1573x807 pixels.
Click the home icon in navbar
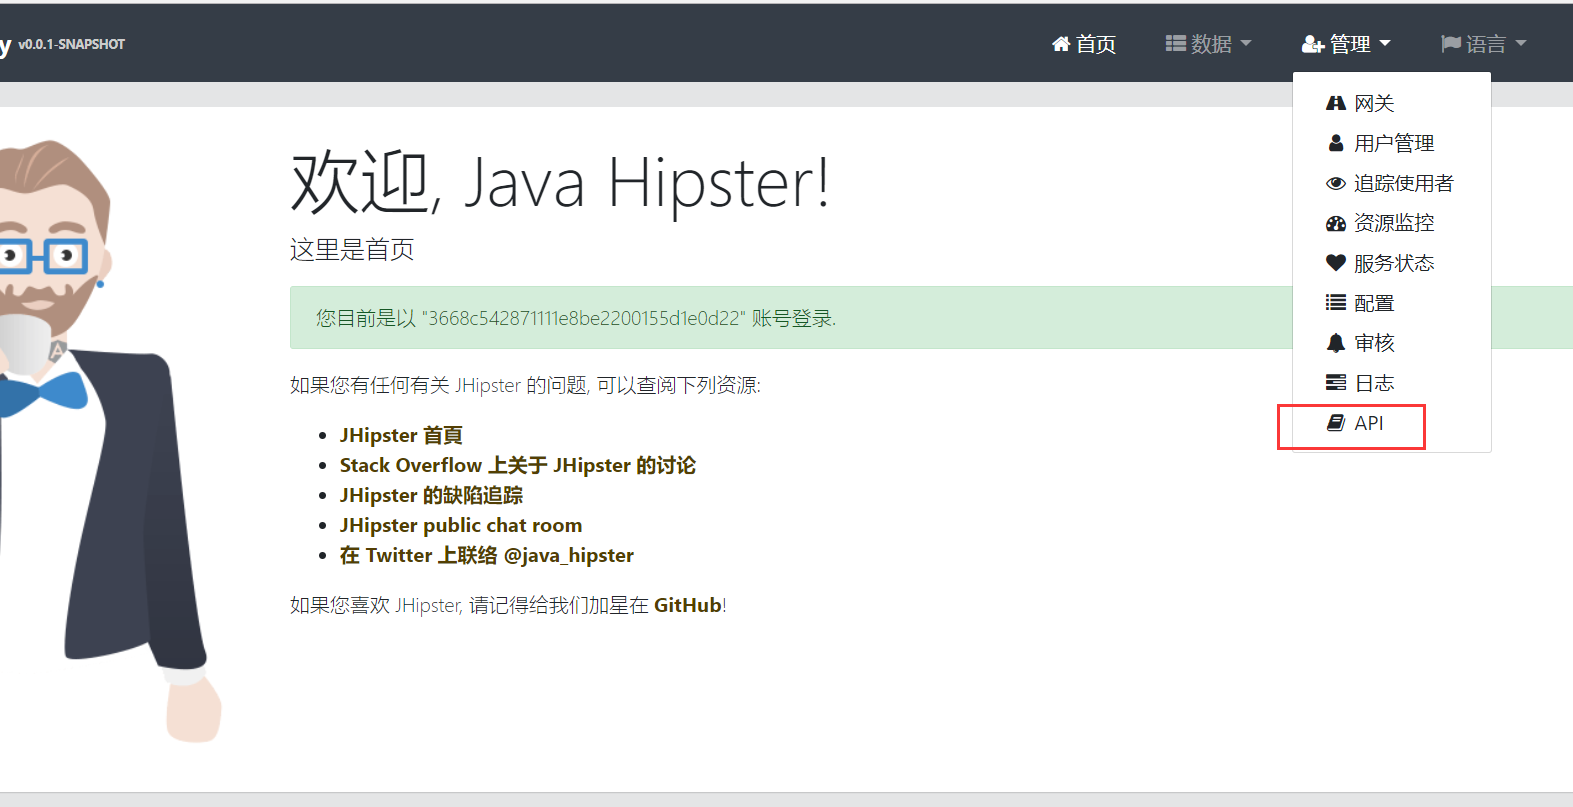coord(1061,44)
